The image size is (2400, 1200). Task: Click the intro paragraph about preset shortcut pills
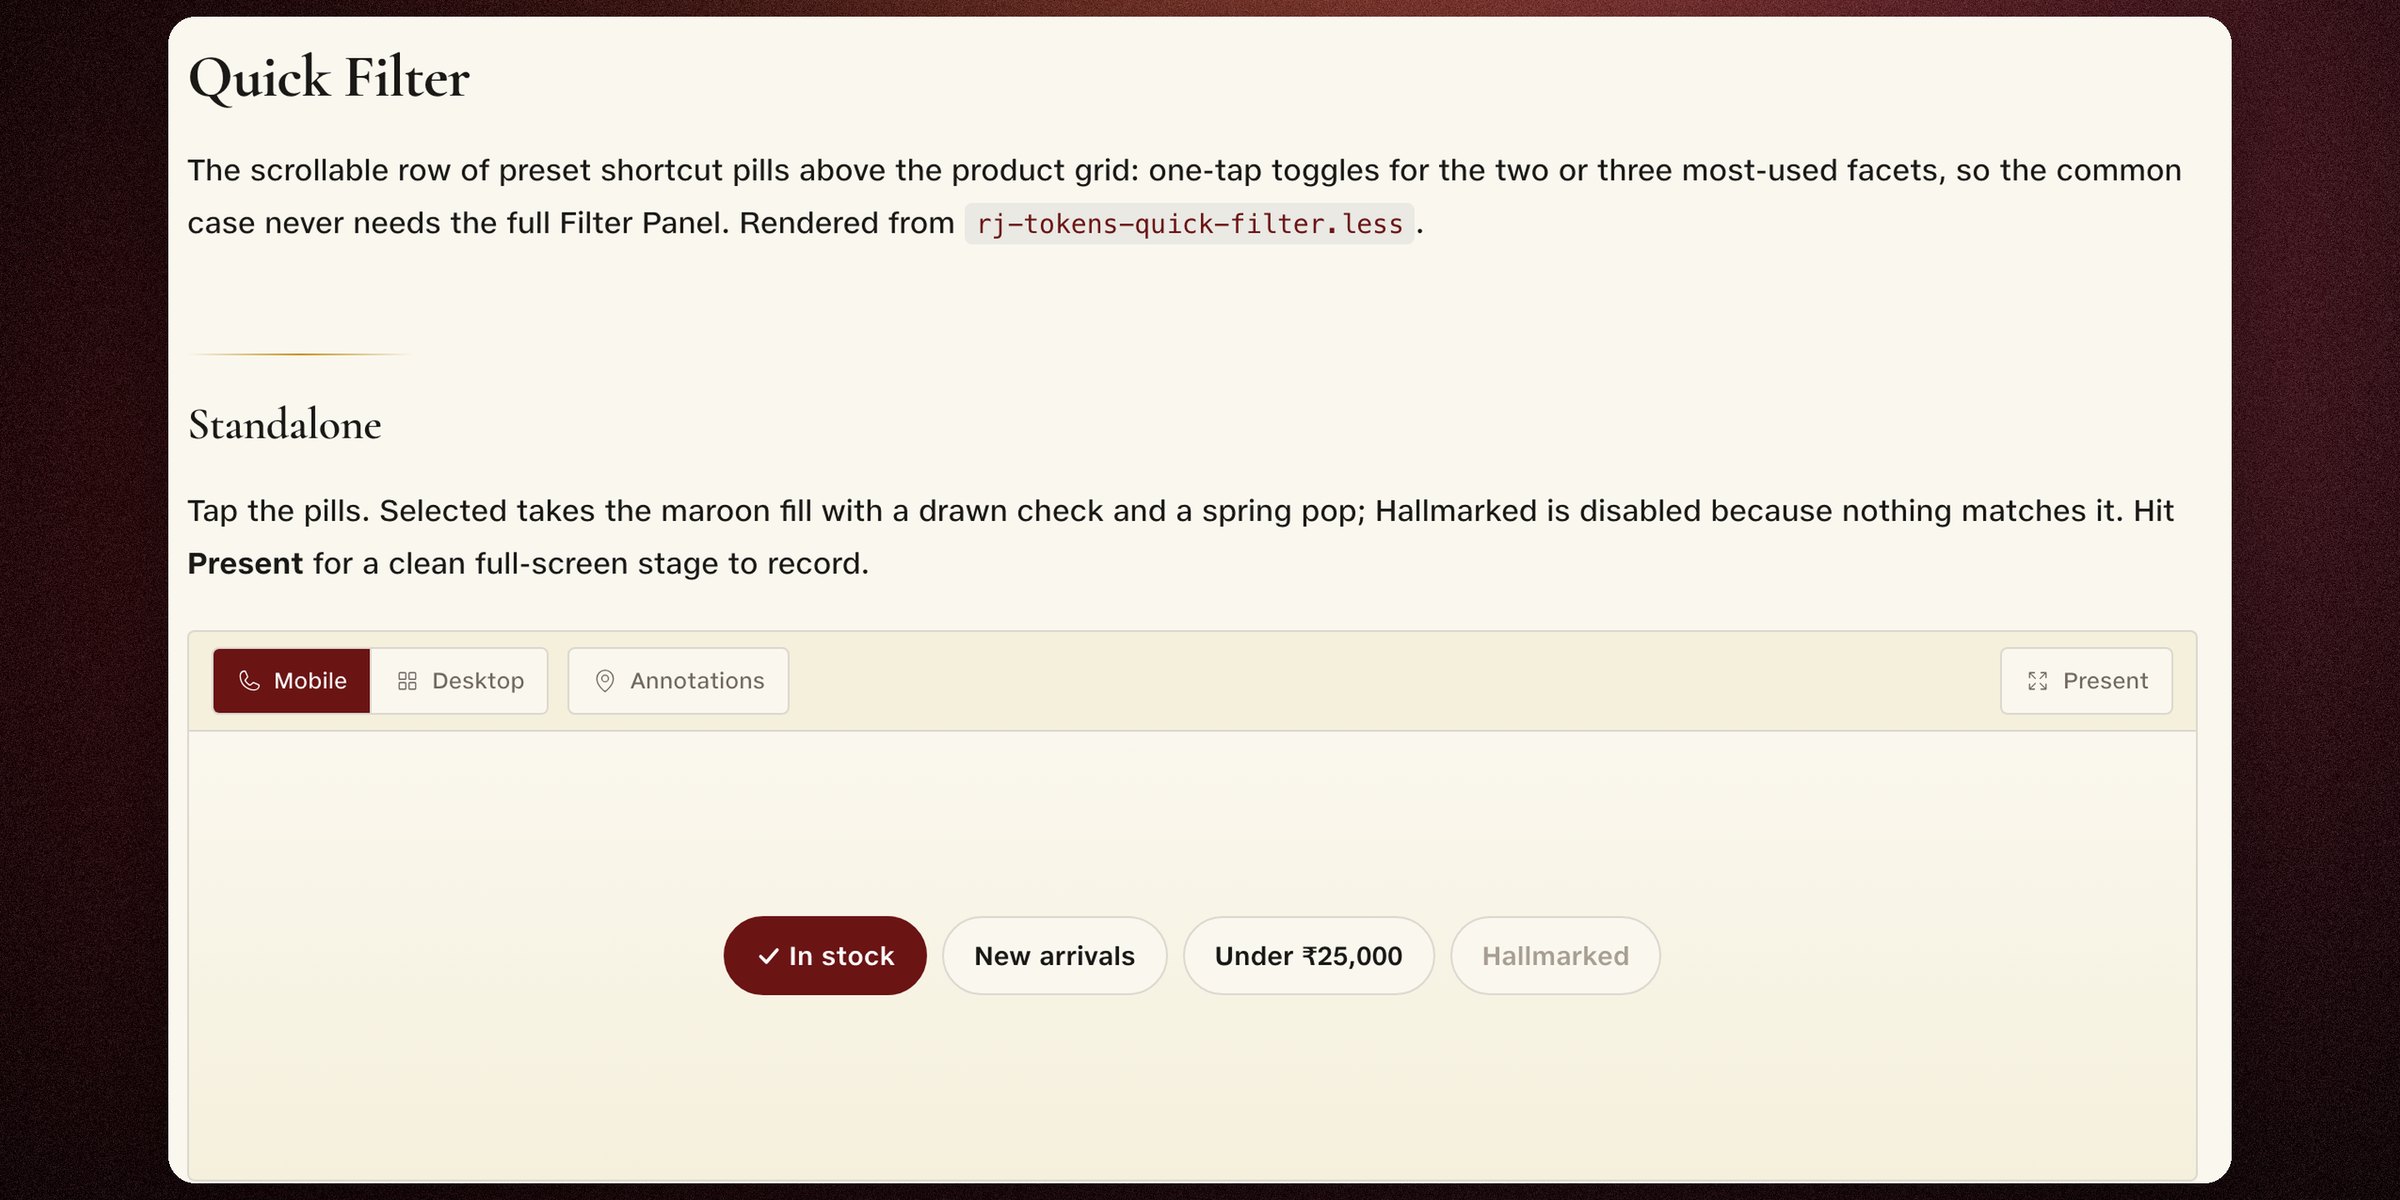(1185, 197)
